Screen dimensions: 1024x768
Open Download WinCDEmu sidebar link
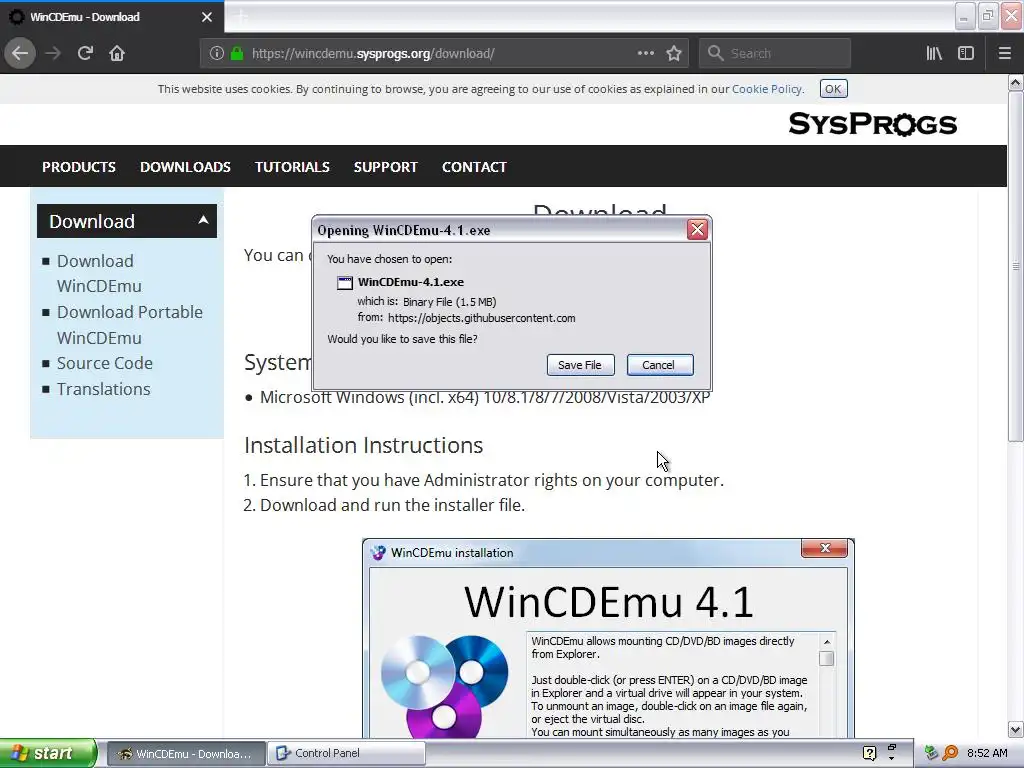pos(99,274)
